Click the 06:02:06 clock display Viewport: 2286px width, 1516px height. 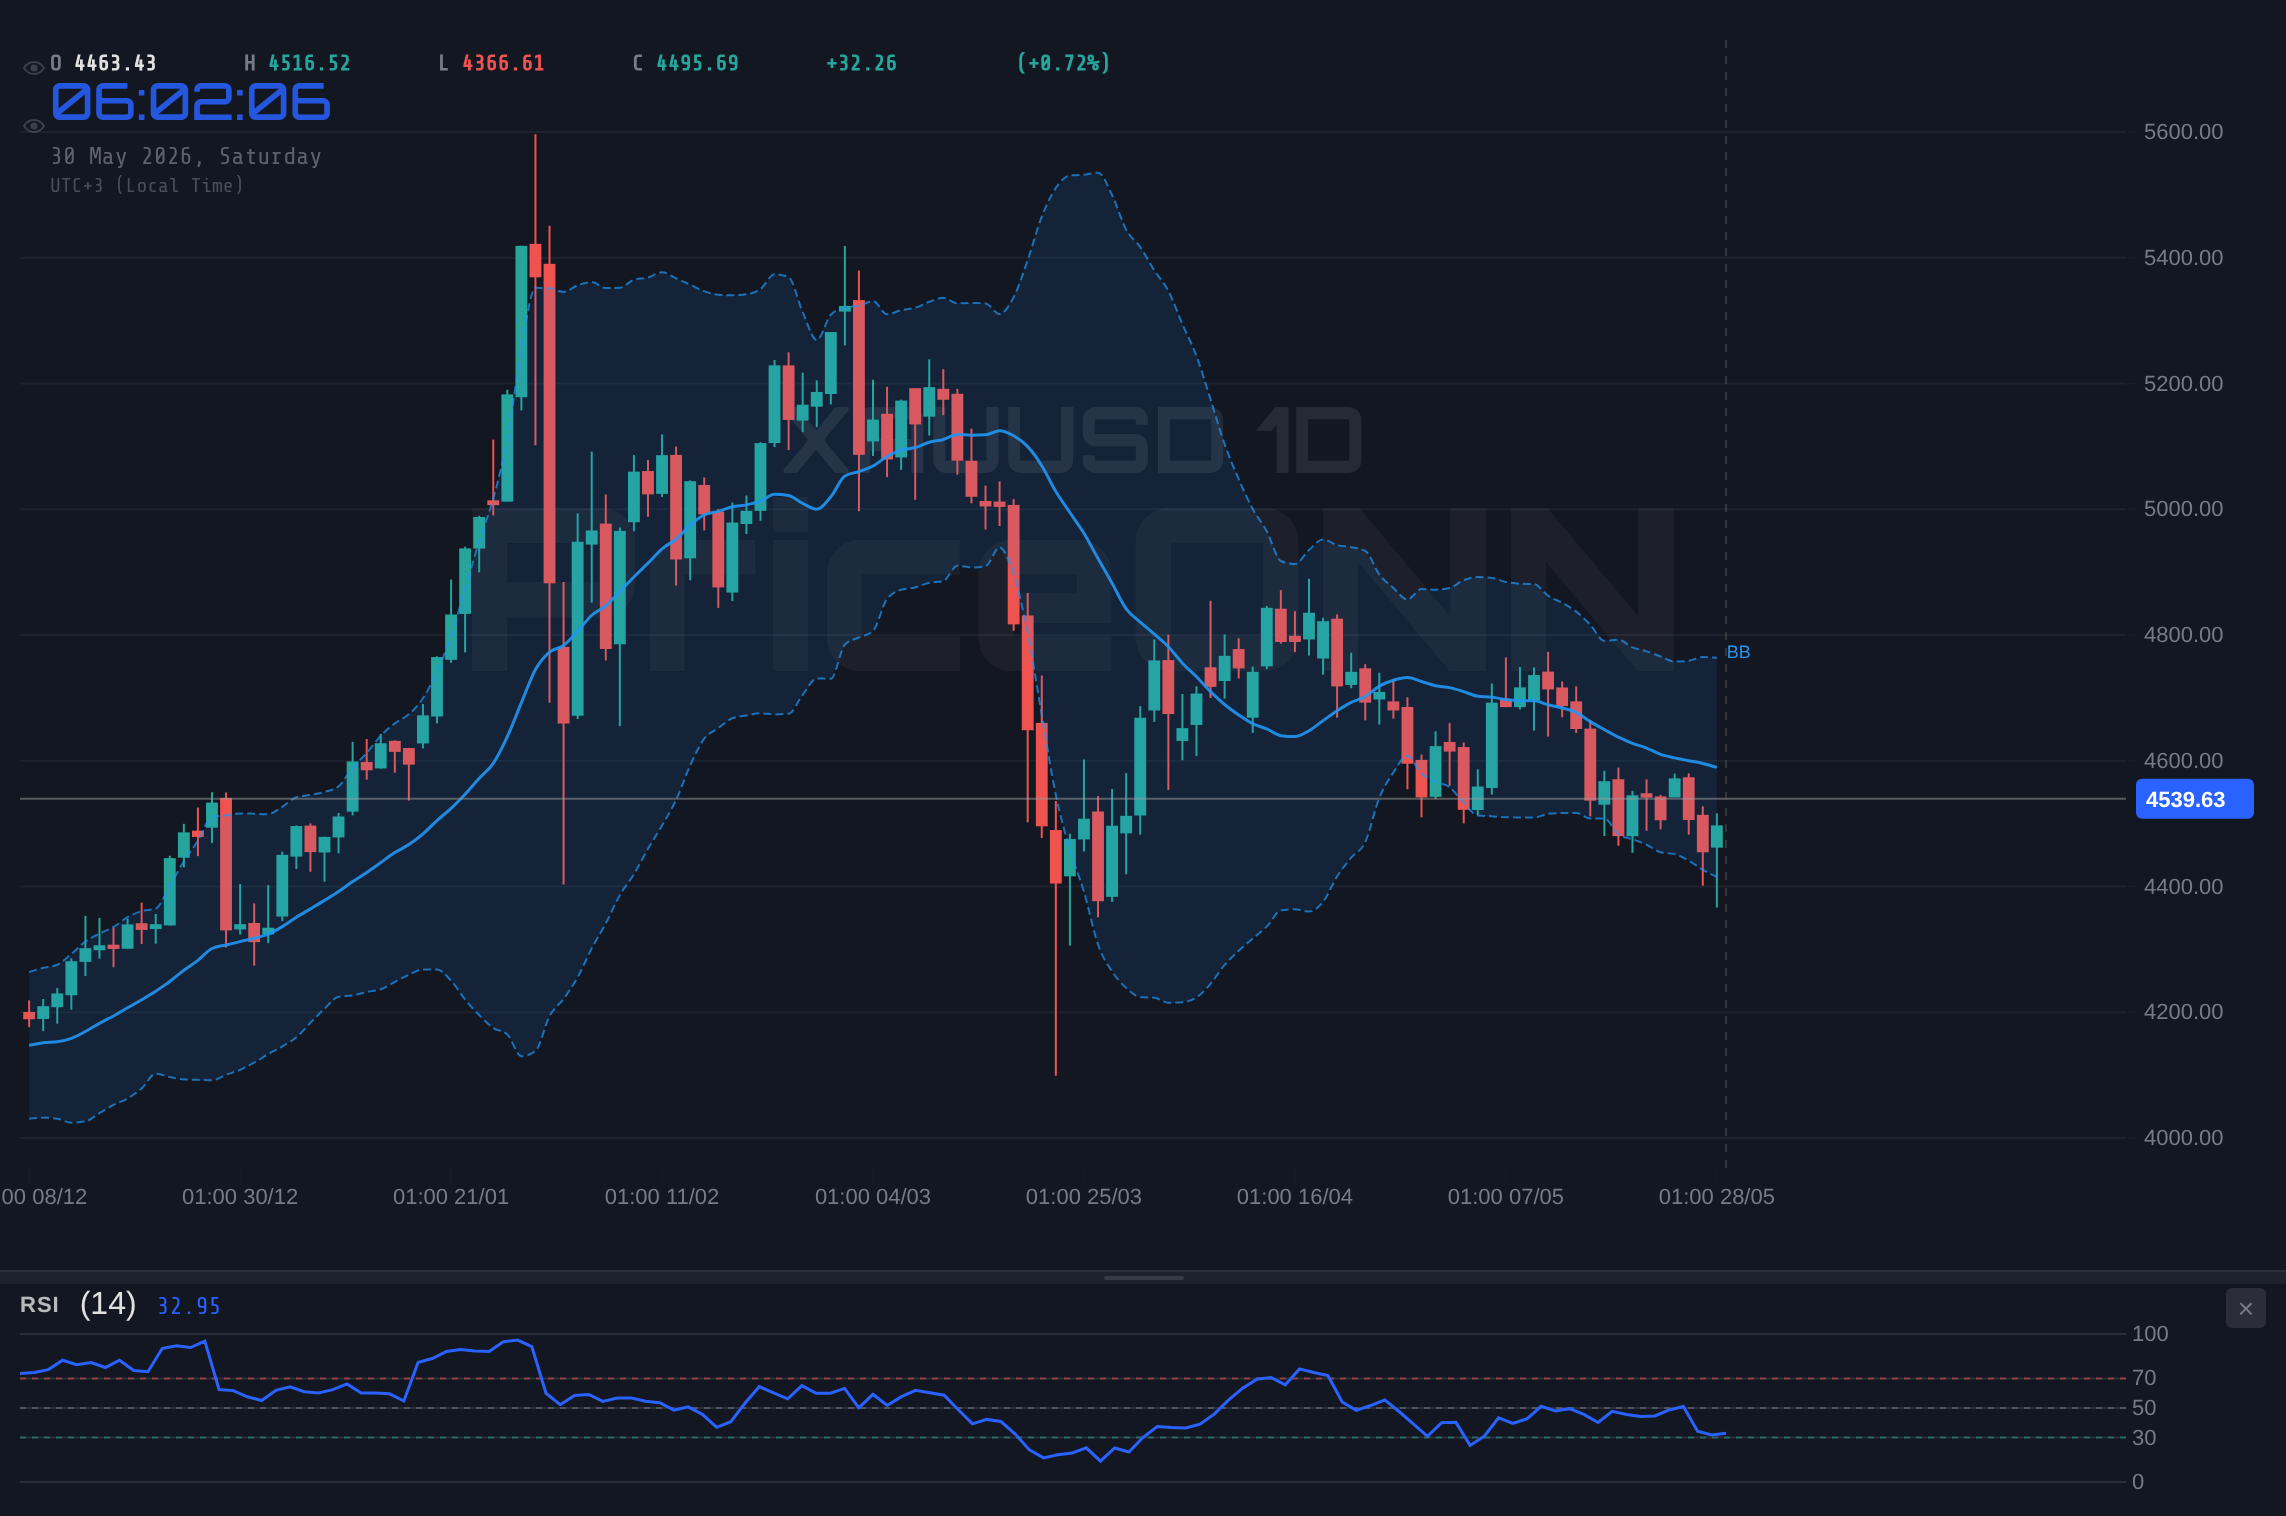point(191,102)
